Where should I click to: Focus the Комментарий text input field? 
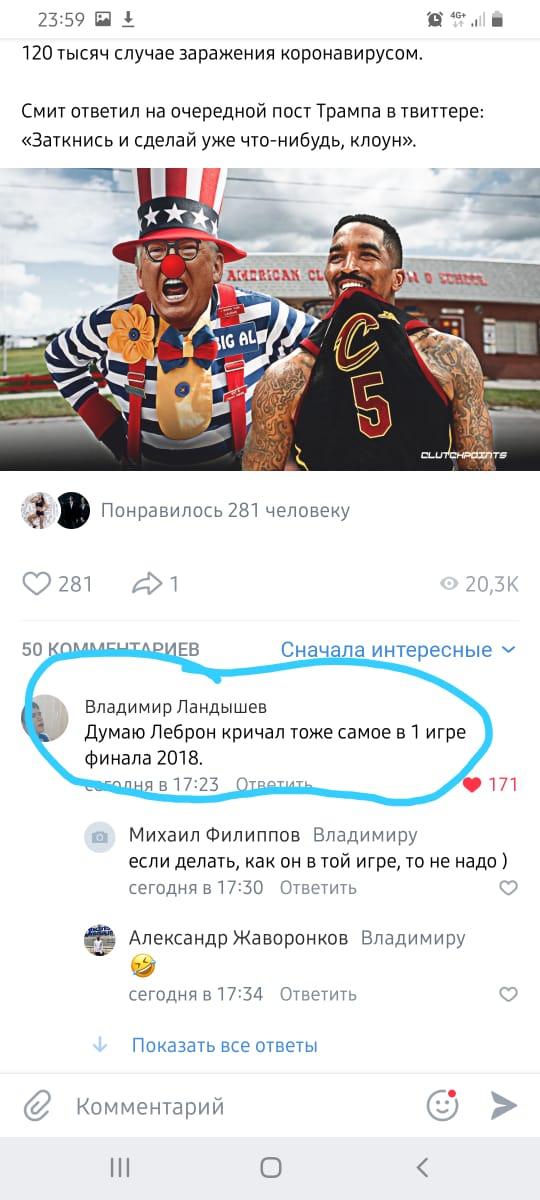pos(240,1106)
